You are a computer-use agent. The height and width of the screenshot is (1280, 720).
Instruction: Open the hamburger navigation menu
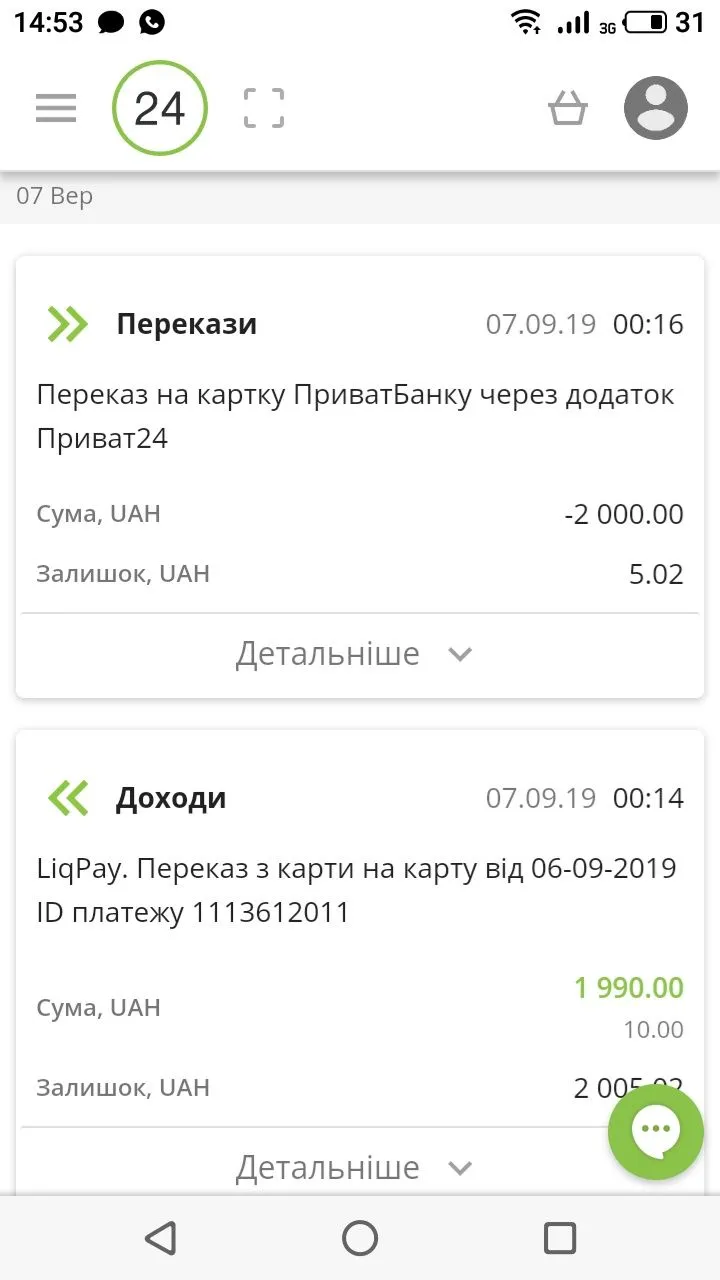[x=56, y=108]
